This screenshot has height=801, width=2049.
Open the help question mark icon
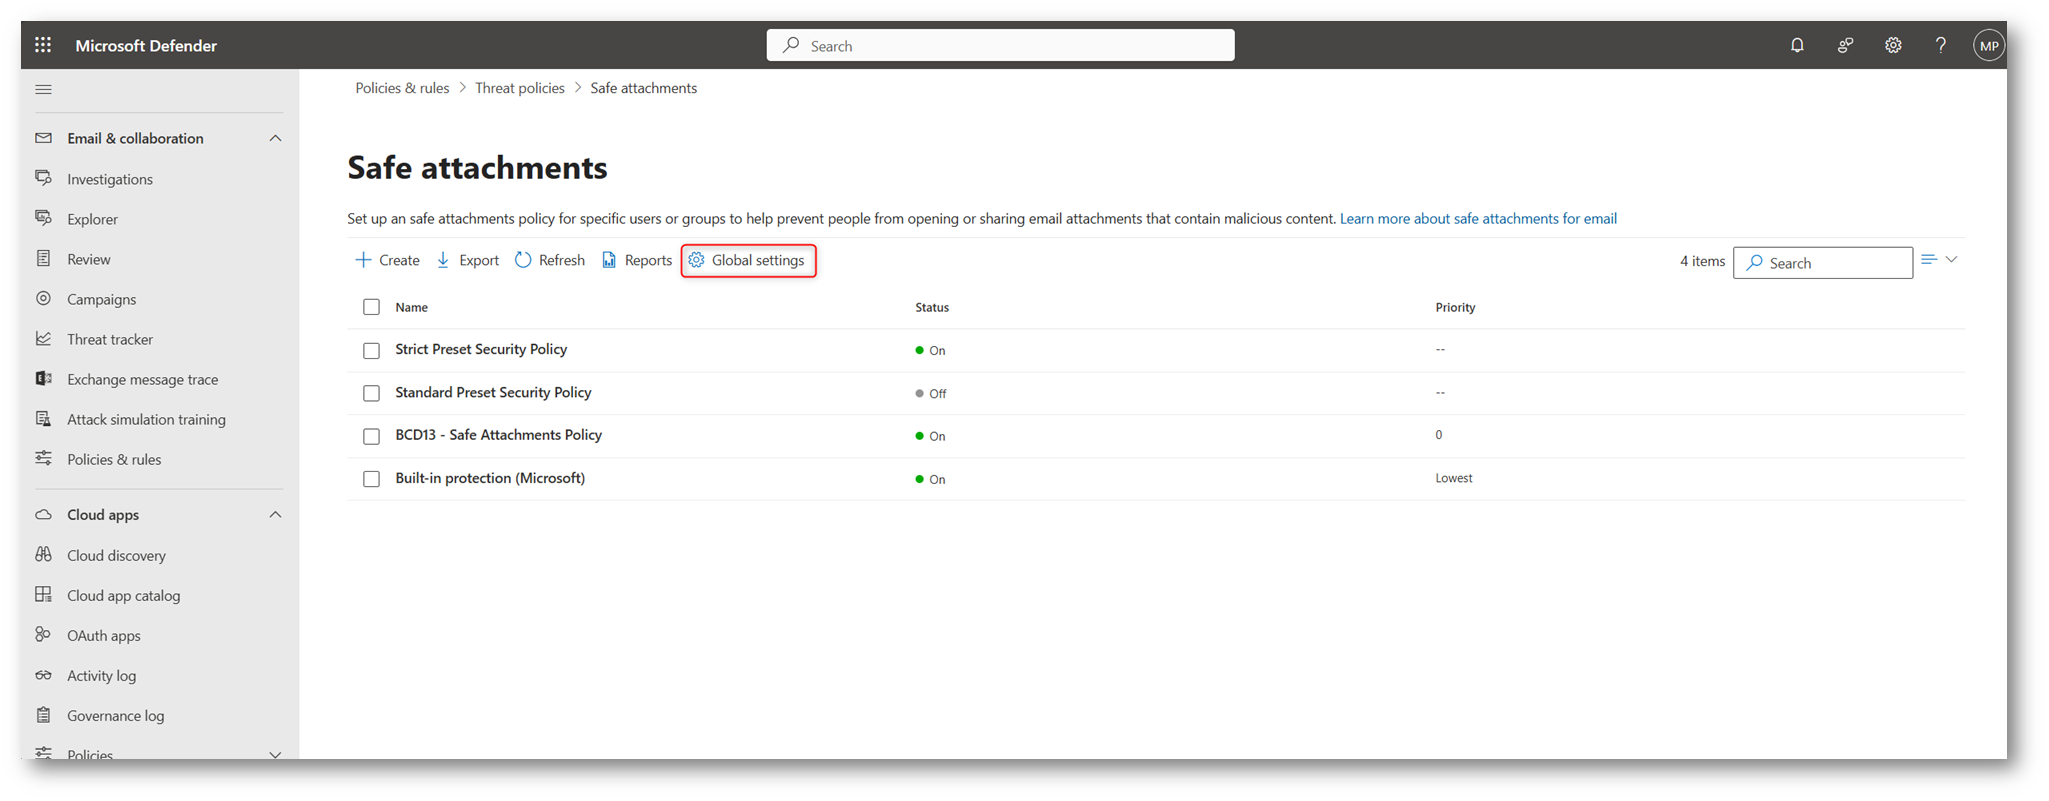tap(1941, 45)
